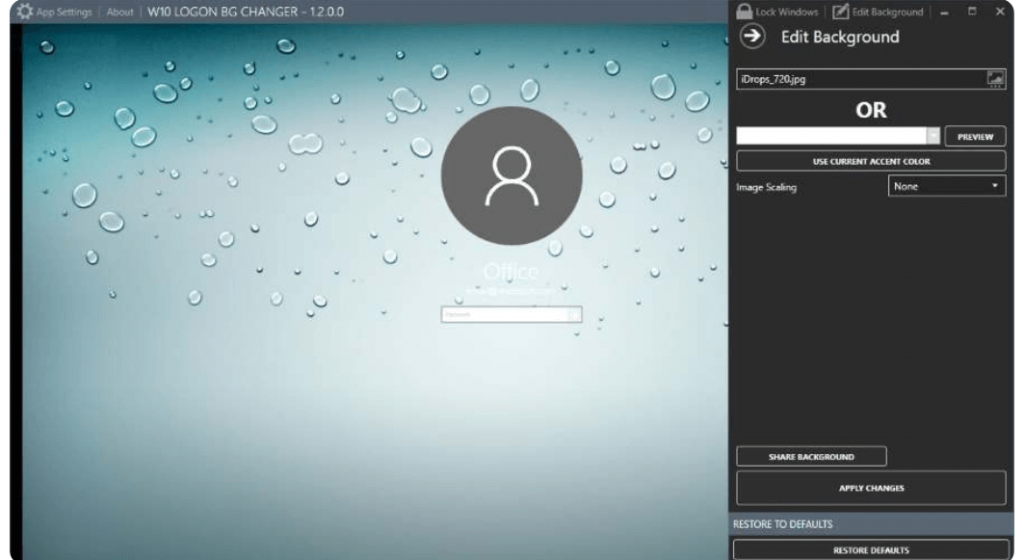Apply Changes to the logon background
Viewport: 1024px width, 560px height.
(870, 488)
